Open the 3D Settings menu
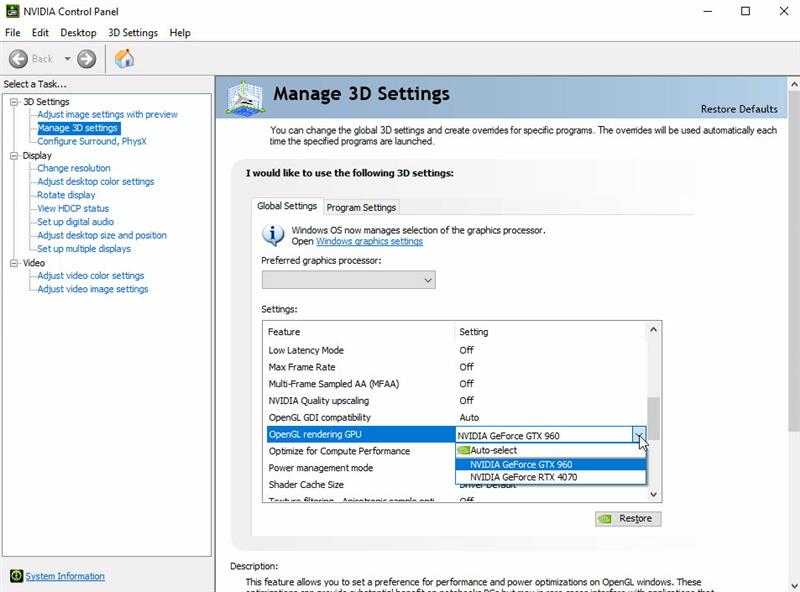Image resolution: width=800 pixels, height=592 pixels. point(133,32)
